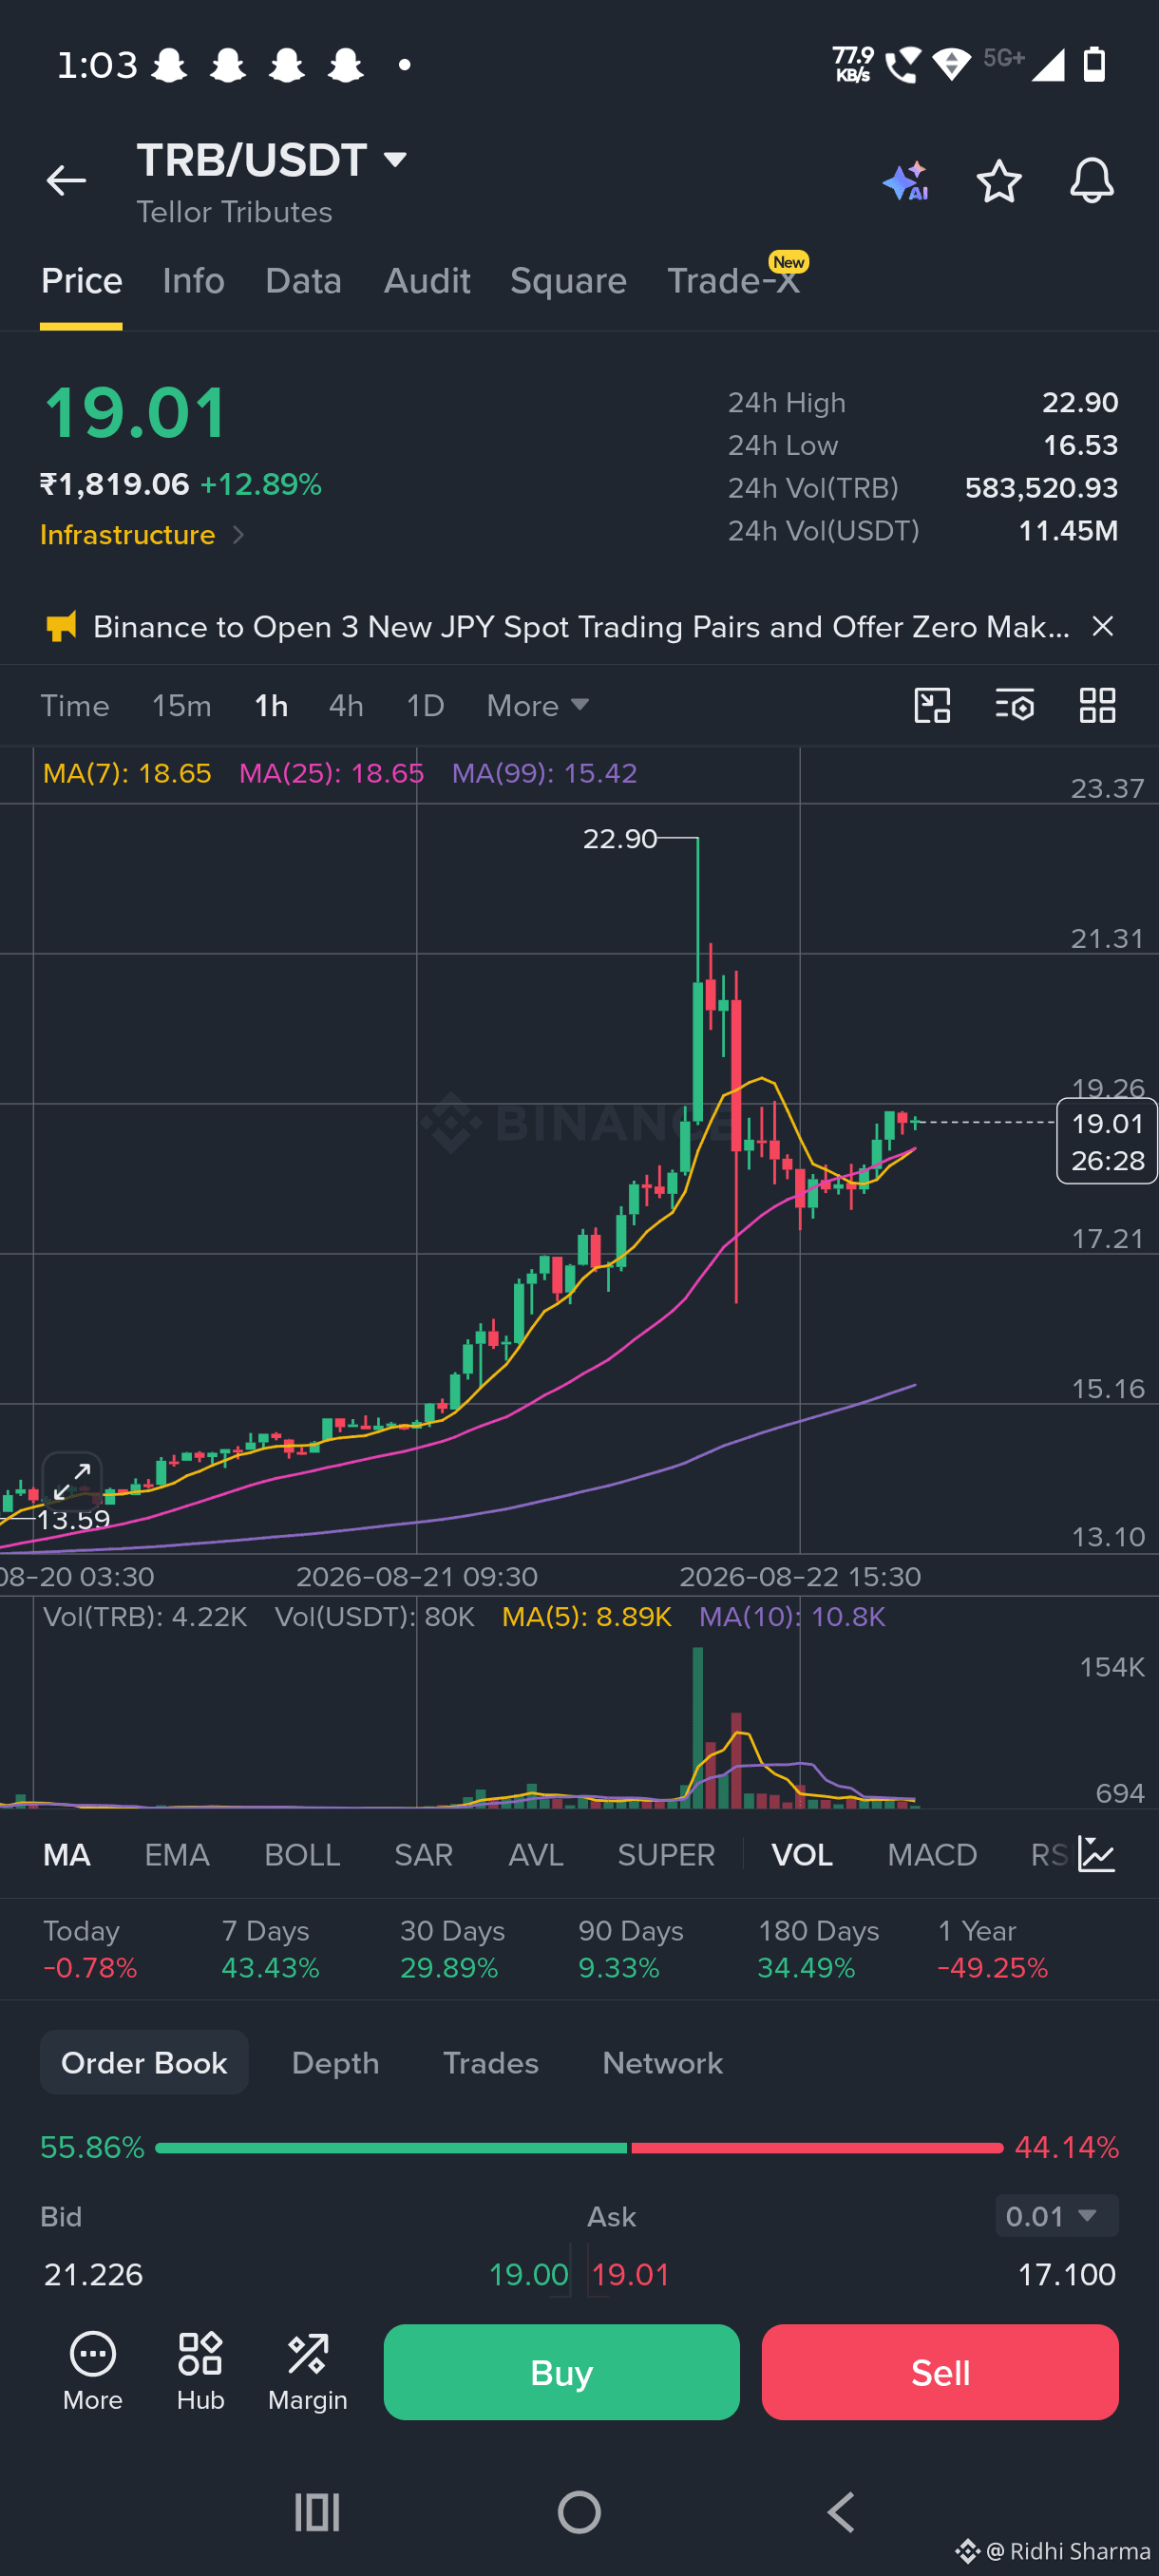
Task: Open the Network tab
Action: point(662,2063)
